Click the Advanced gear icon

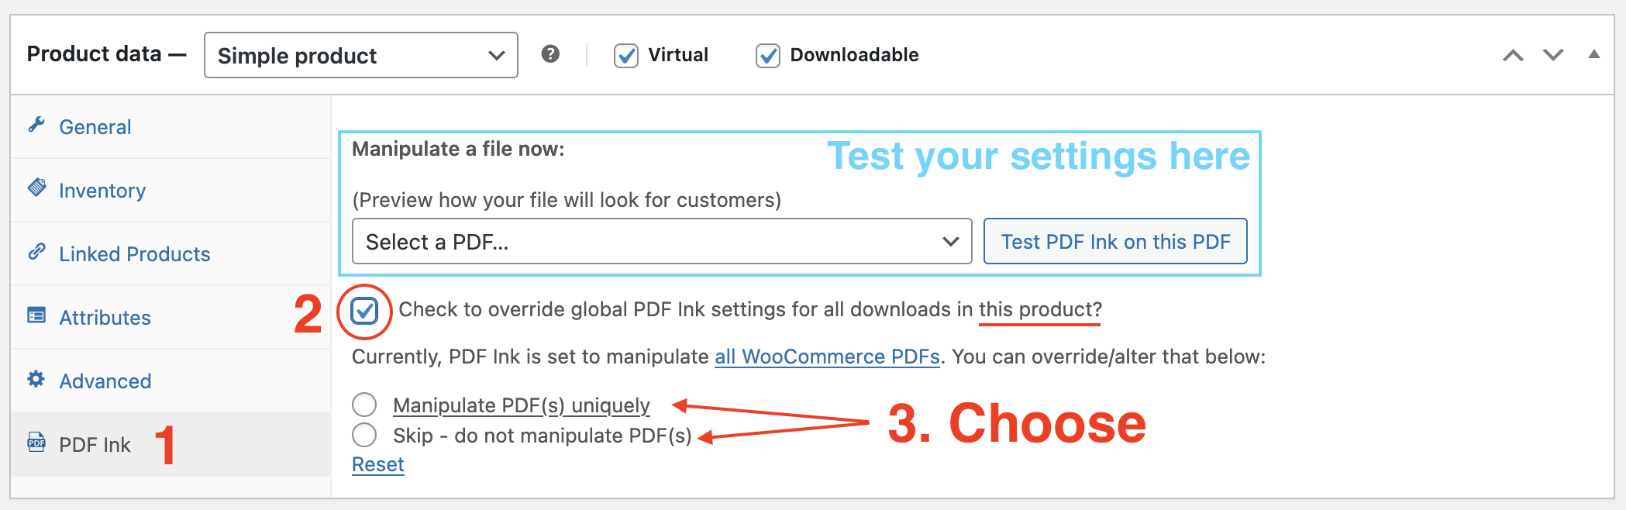37,379
